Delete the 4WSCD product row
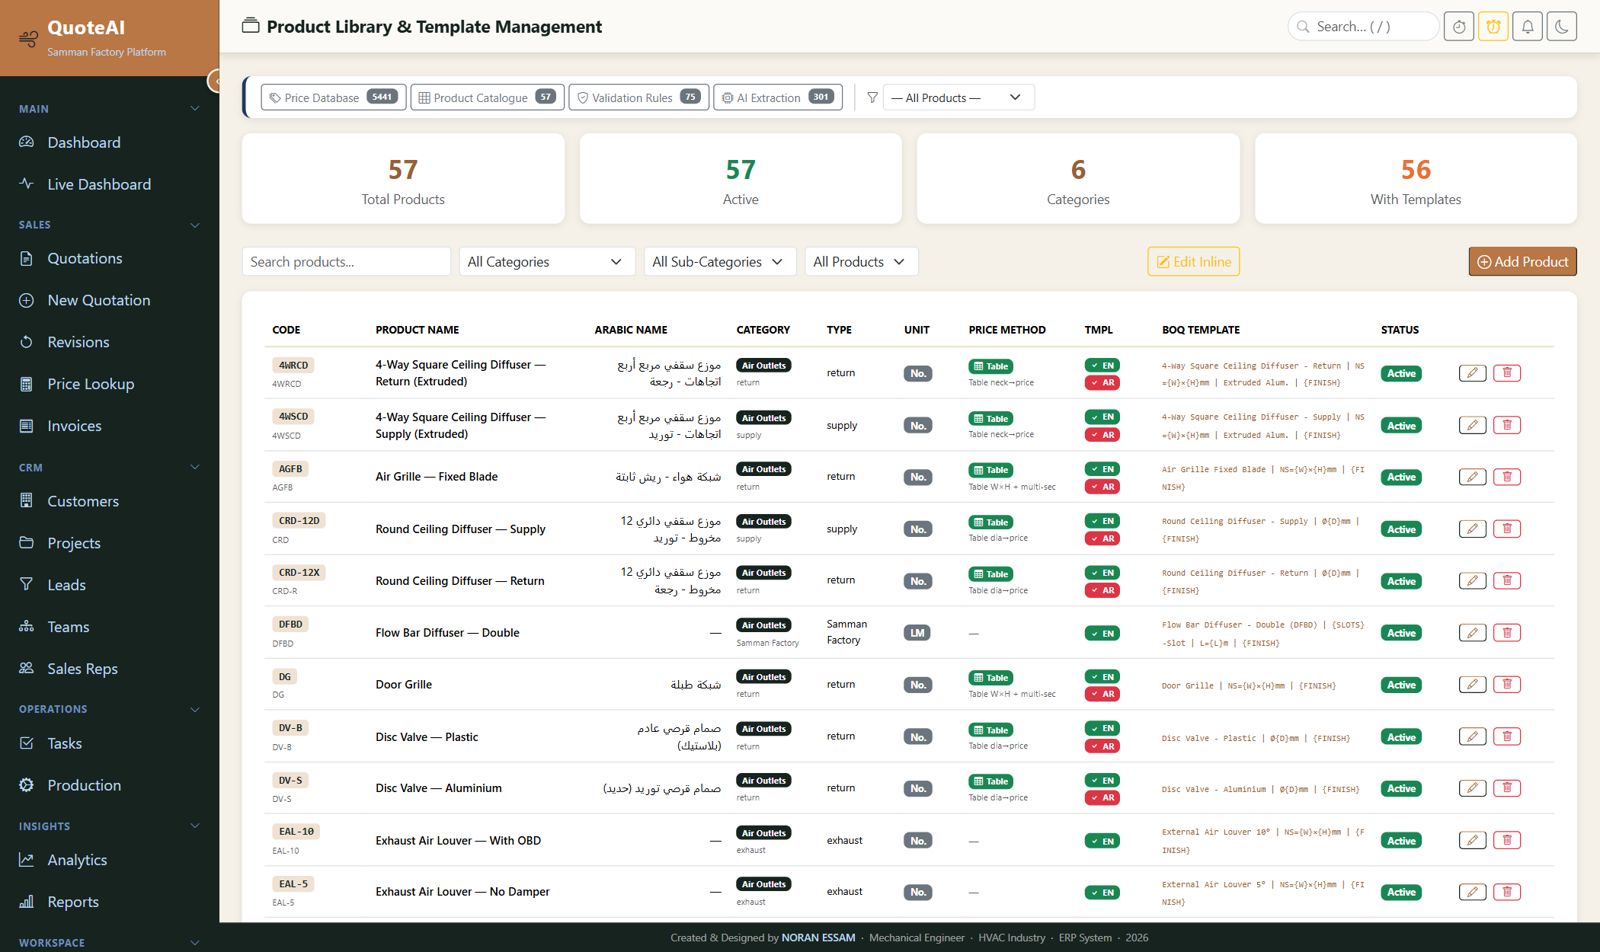The height and width of the screenshot is (952, 1600). pos(1507,425)
